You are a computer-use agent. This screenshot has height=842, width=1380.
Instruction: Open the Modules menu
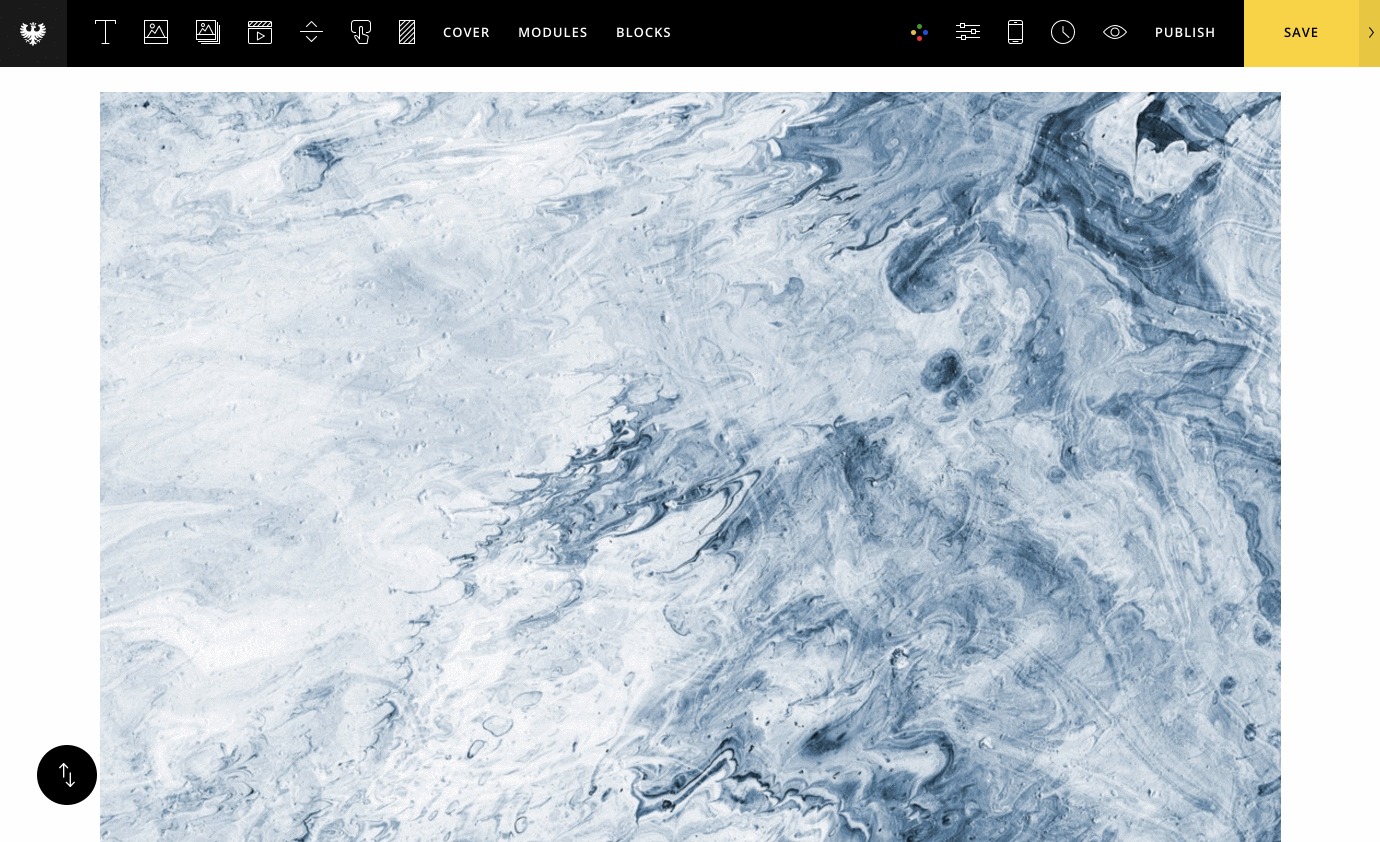click(553, 33)
